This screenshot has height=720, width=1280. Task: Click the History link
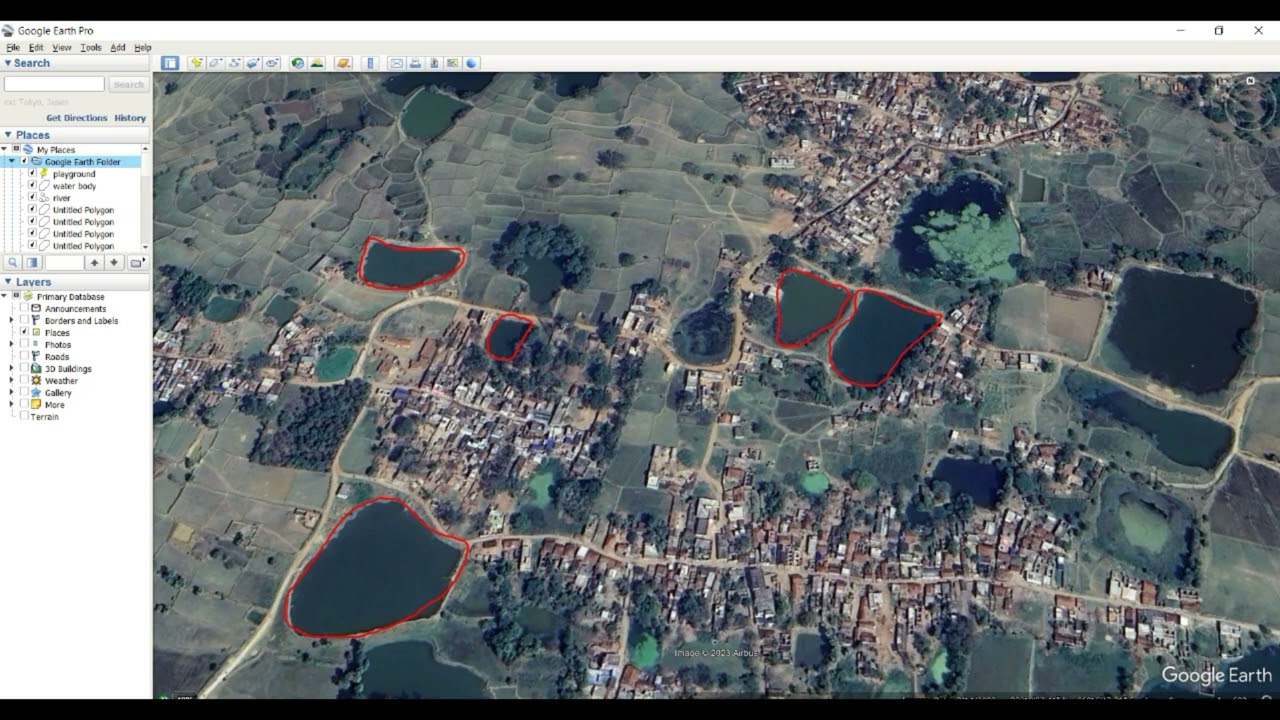(x=130, y=118)
